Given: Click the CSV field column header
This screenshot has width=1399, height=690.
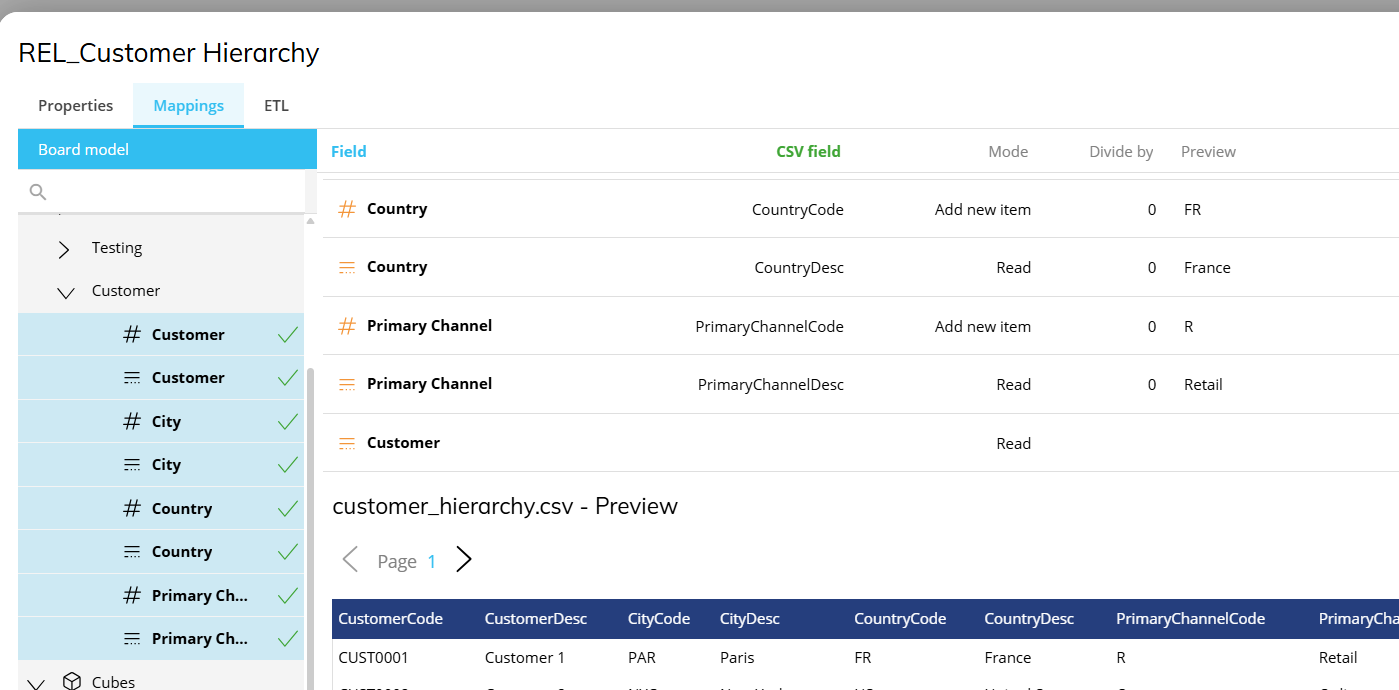Looking at the screenshot, I should pos(808,152).
